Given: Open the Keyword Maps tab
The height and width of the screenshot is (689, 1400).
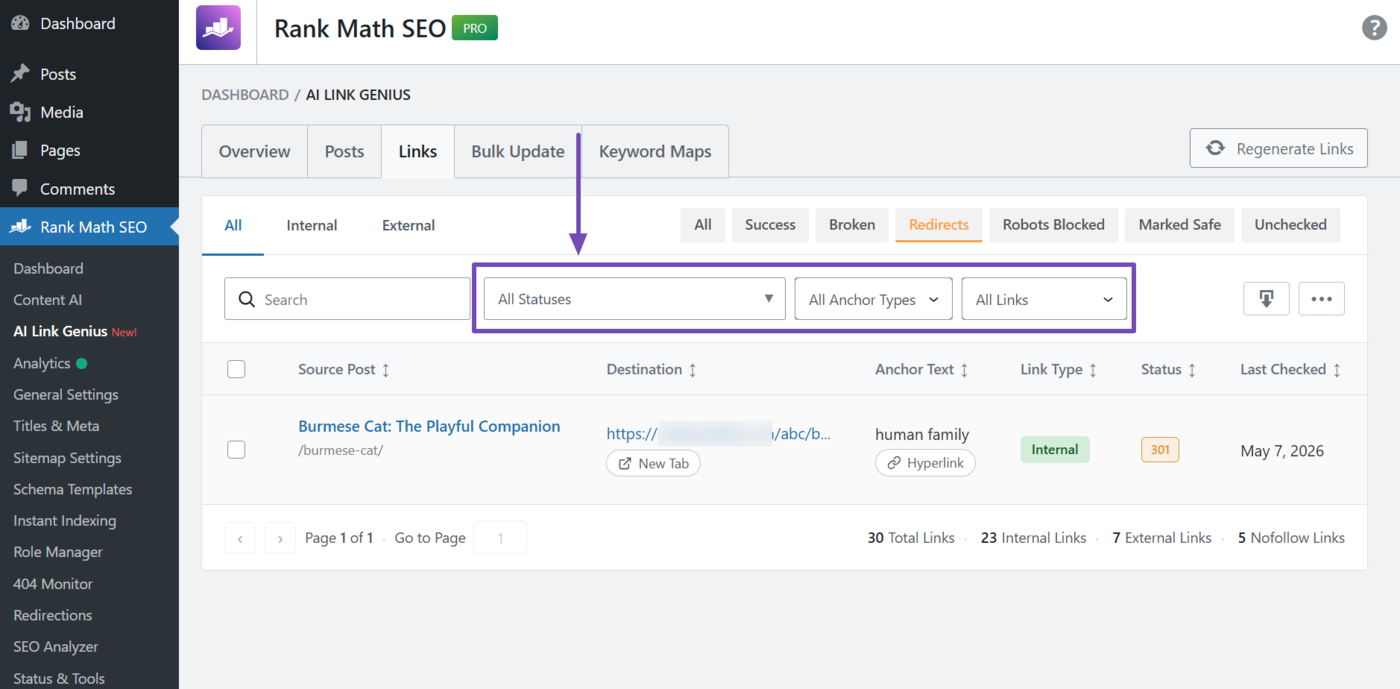Looking at the screenshot, I should click(x=655, y=151).
